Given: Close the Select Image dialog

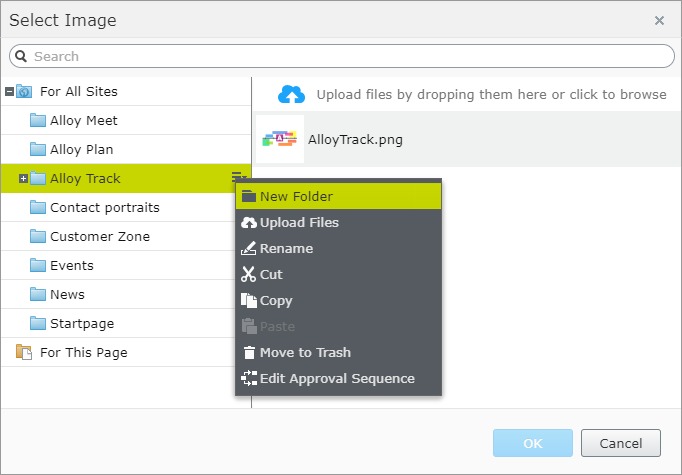Looking at the screenshot, I should [x=659, y=20].
